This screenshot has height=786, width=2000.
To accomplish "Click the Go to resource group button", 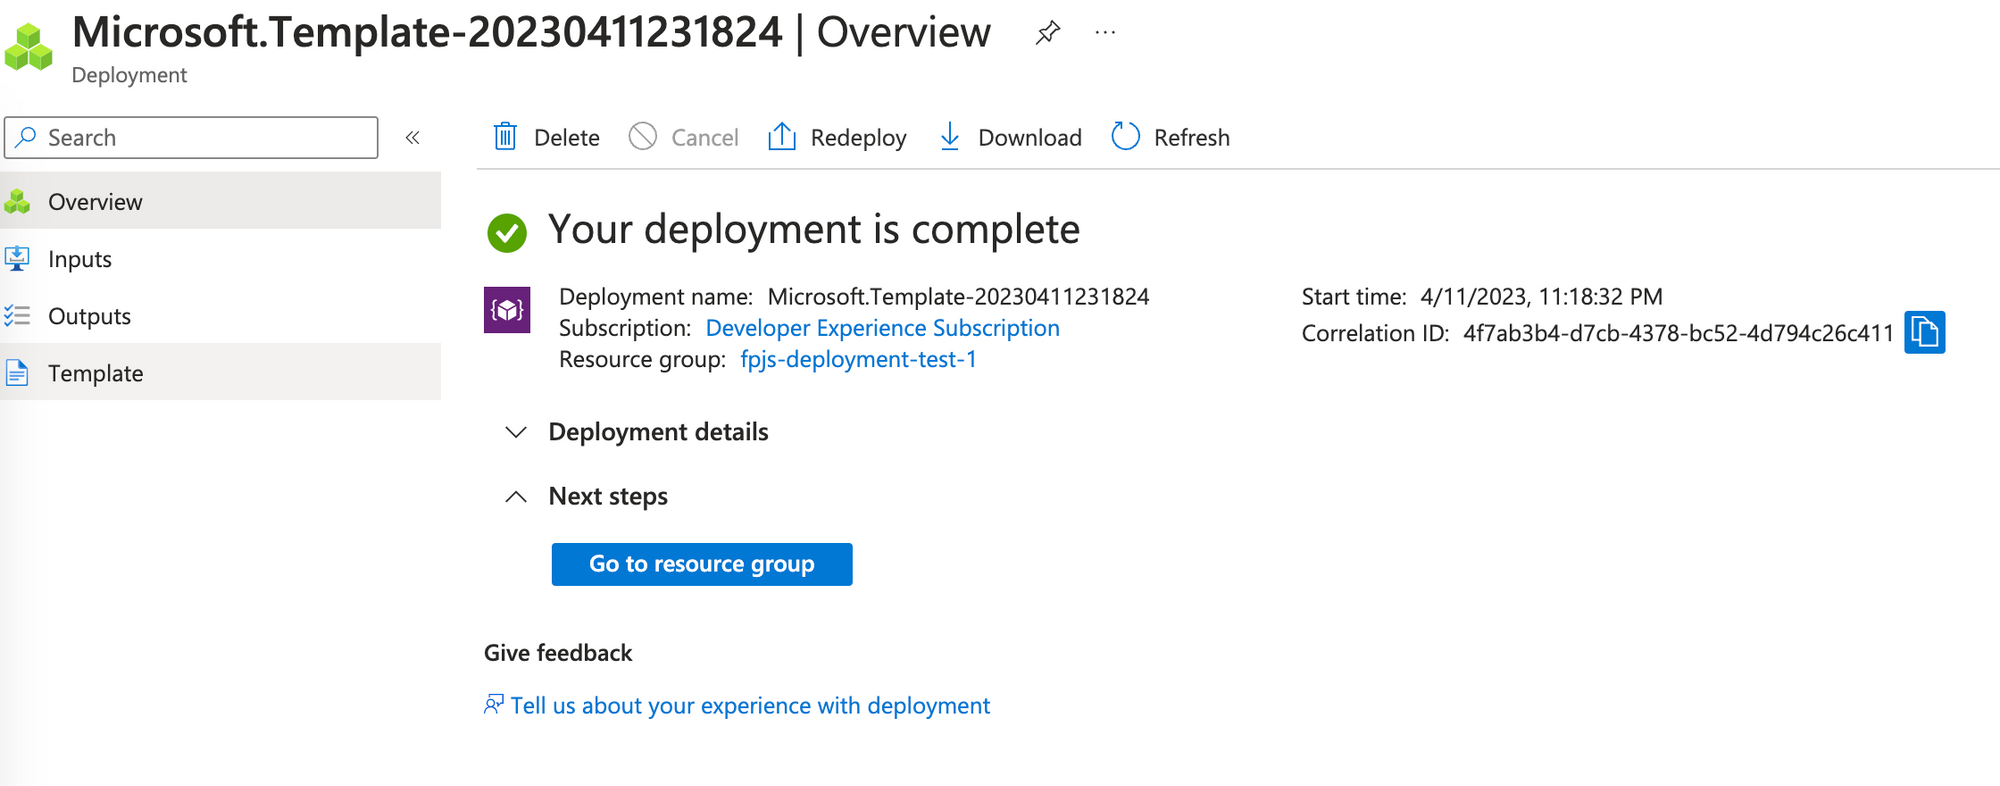I will [702, 564].
